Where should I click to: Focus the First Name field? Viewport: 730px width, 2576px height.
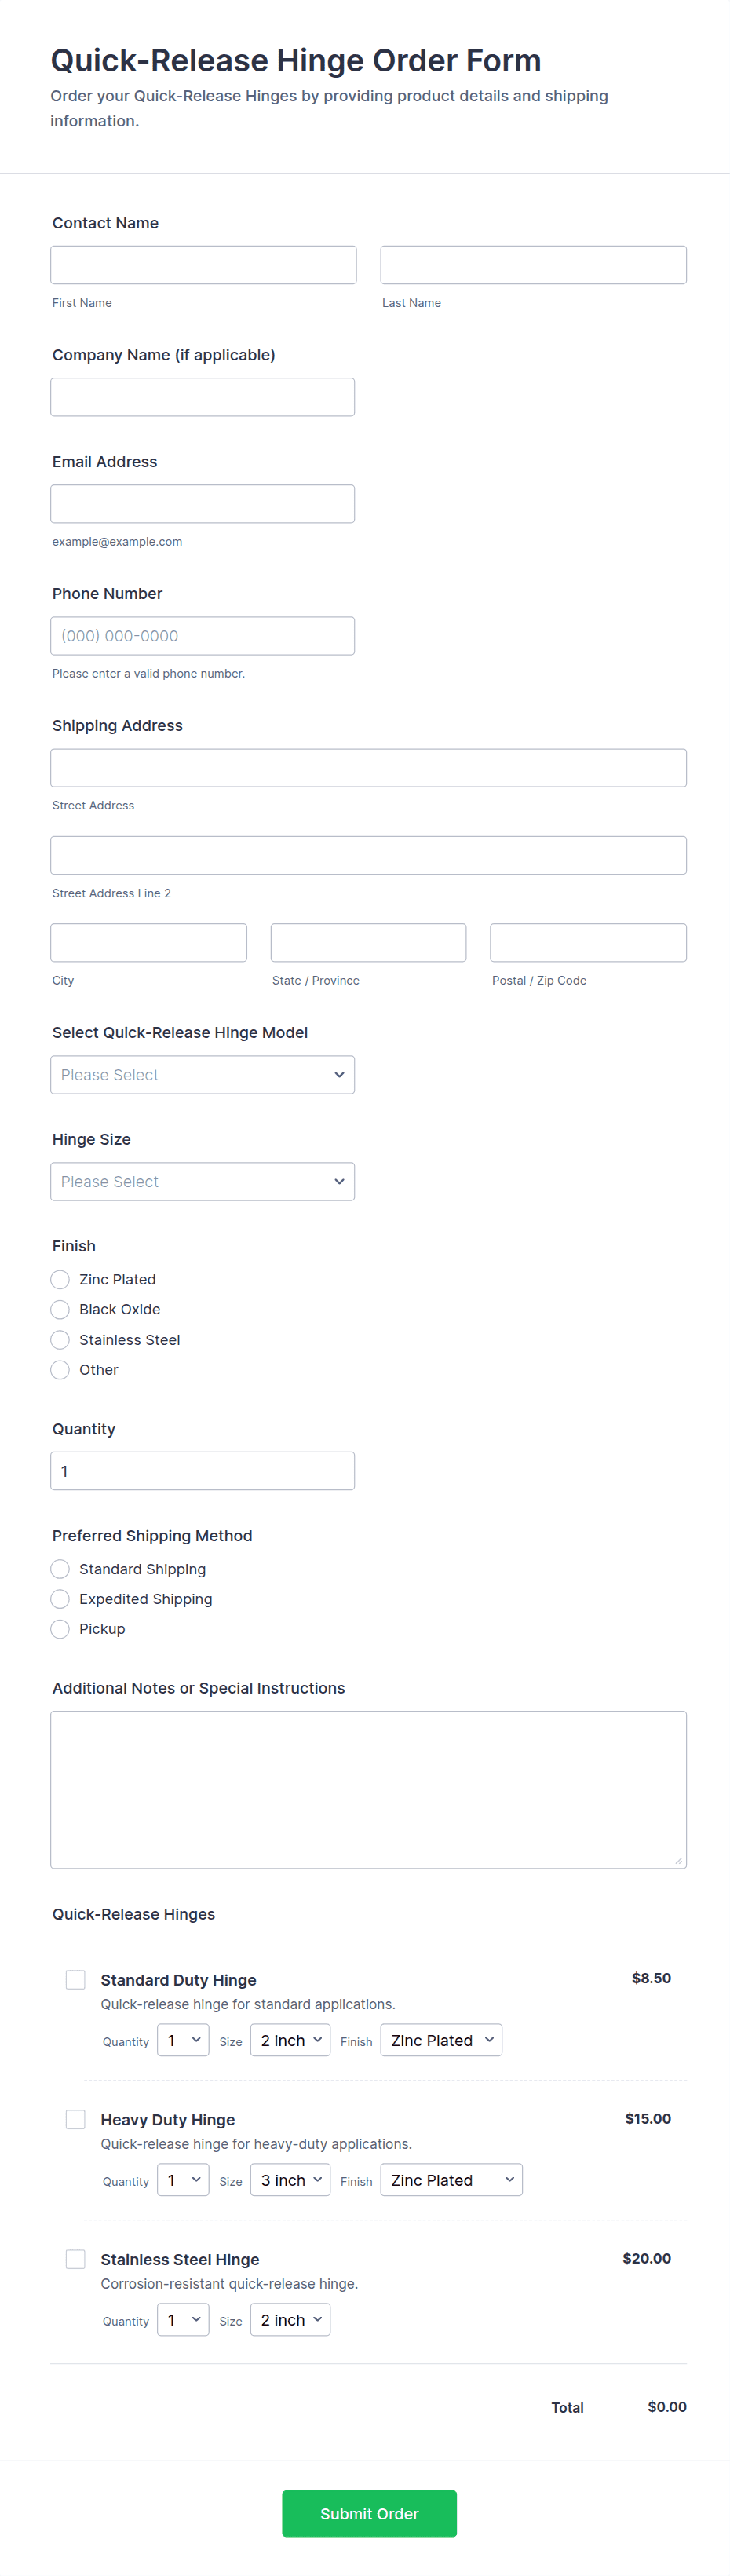[203, 265]
